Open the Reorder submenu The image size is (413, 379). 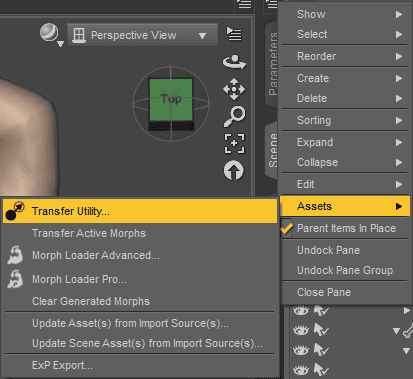pos(345,56)
